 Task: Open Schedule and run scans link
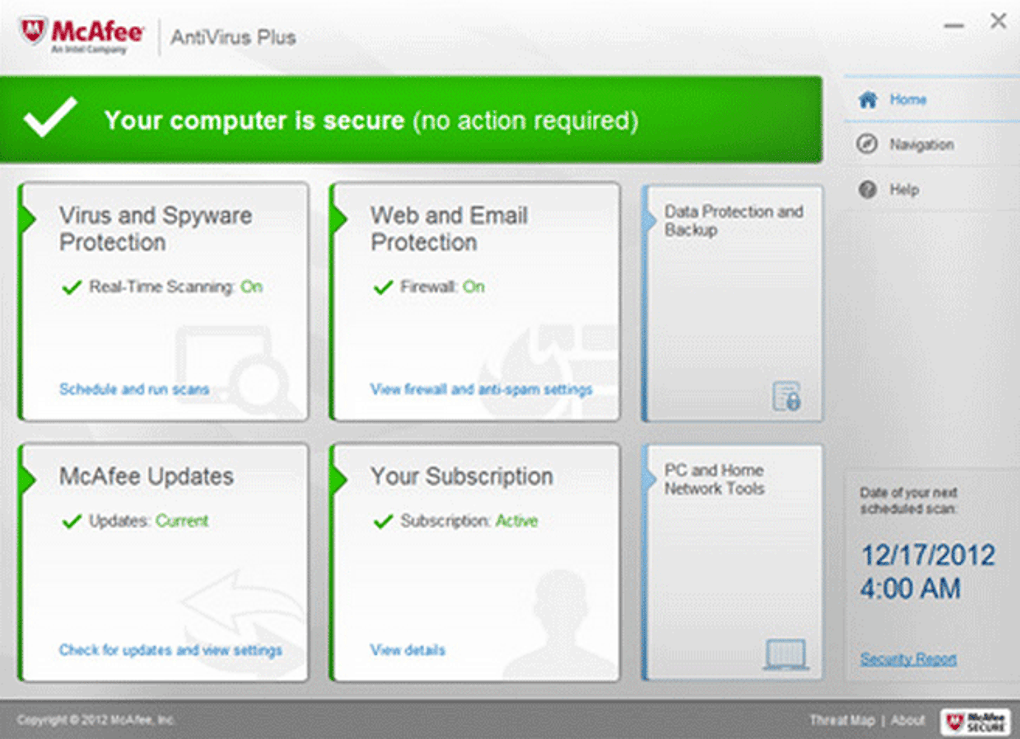[x=134, y=389]
